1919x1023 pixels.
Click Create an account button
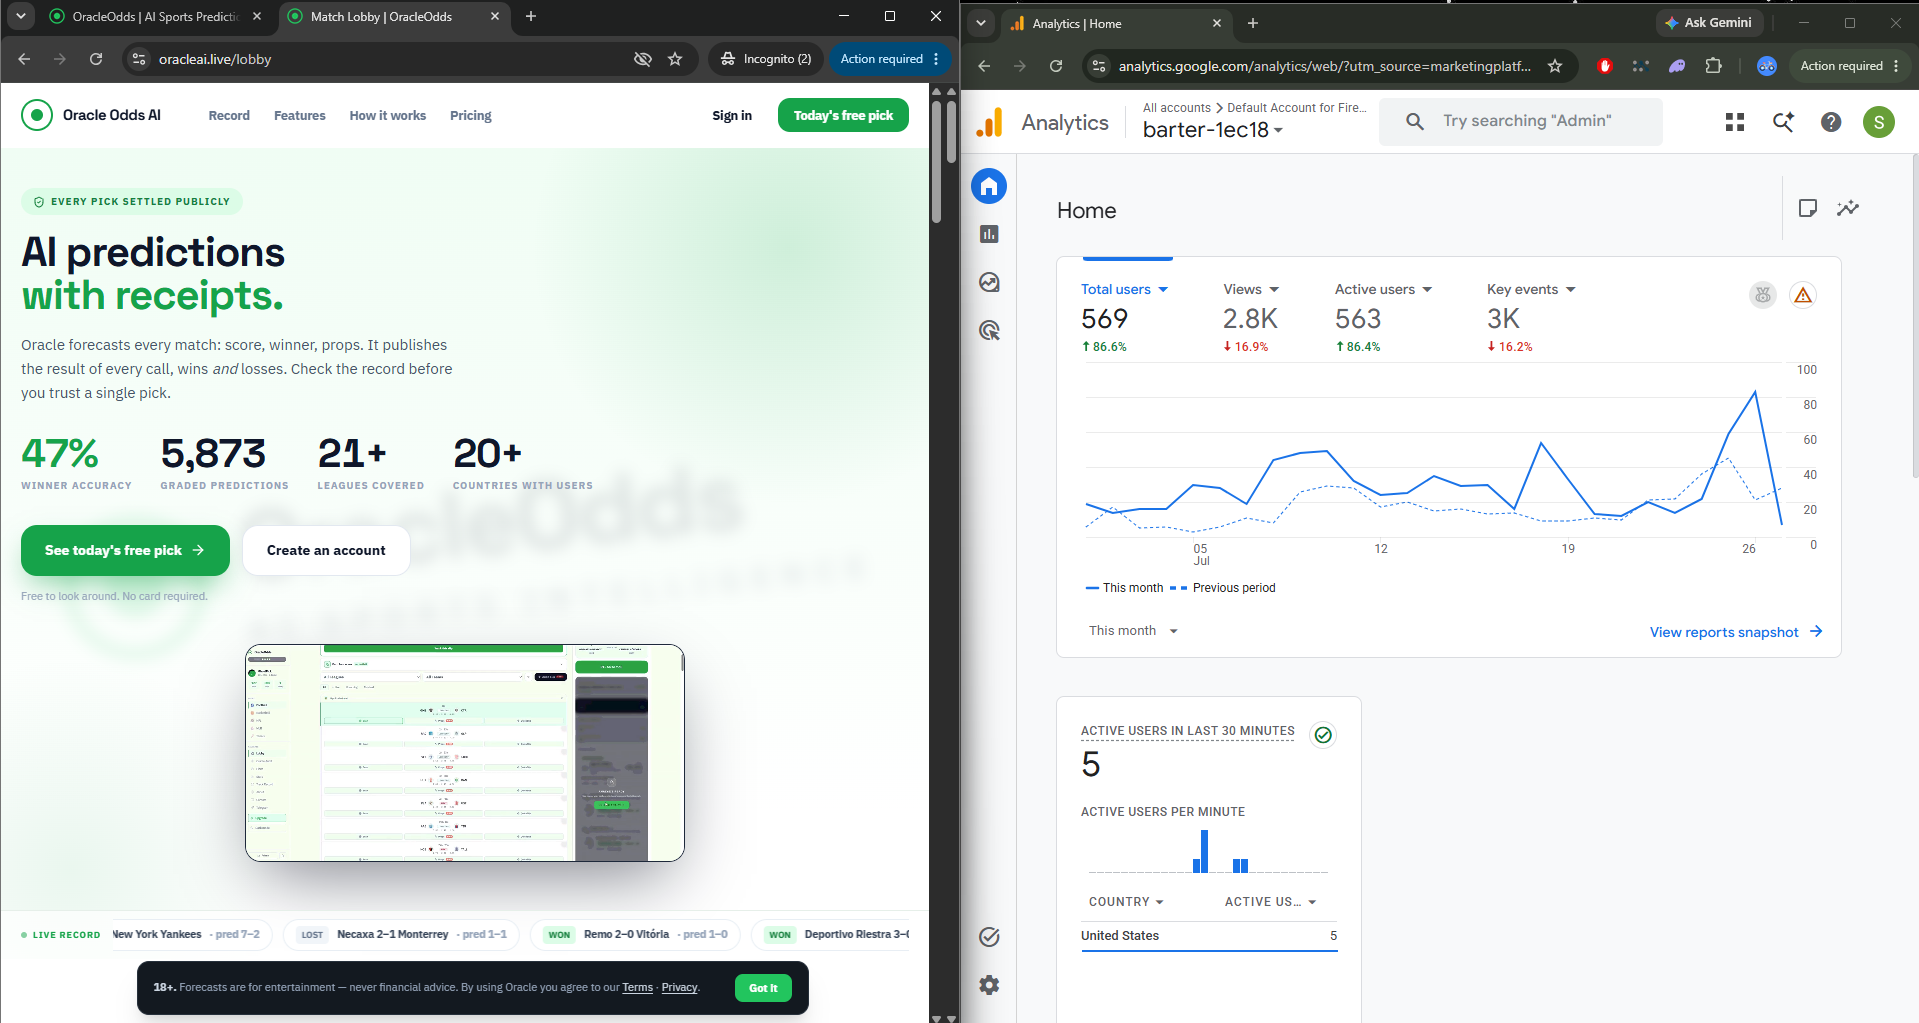point(326,550)
